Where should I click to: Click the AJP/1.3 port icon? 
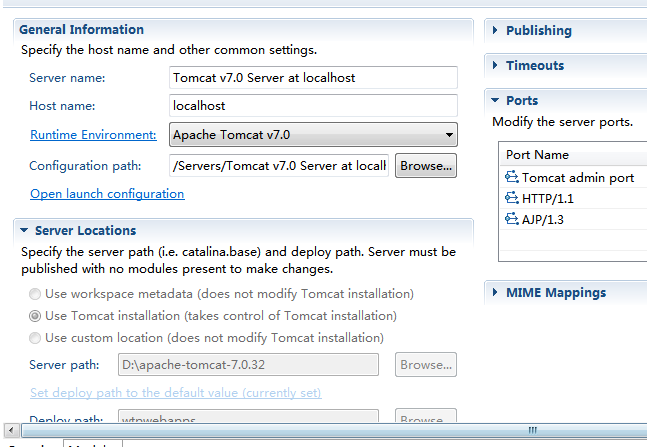[512, 219]
